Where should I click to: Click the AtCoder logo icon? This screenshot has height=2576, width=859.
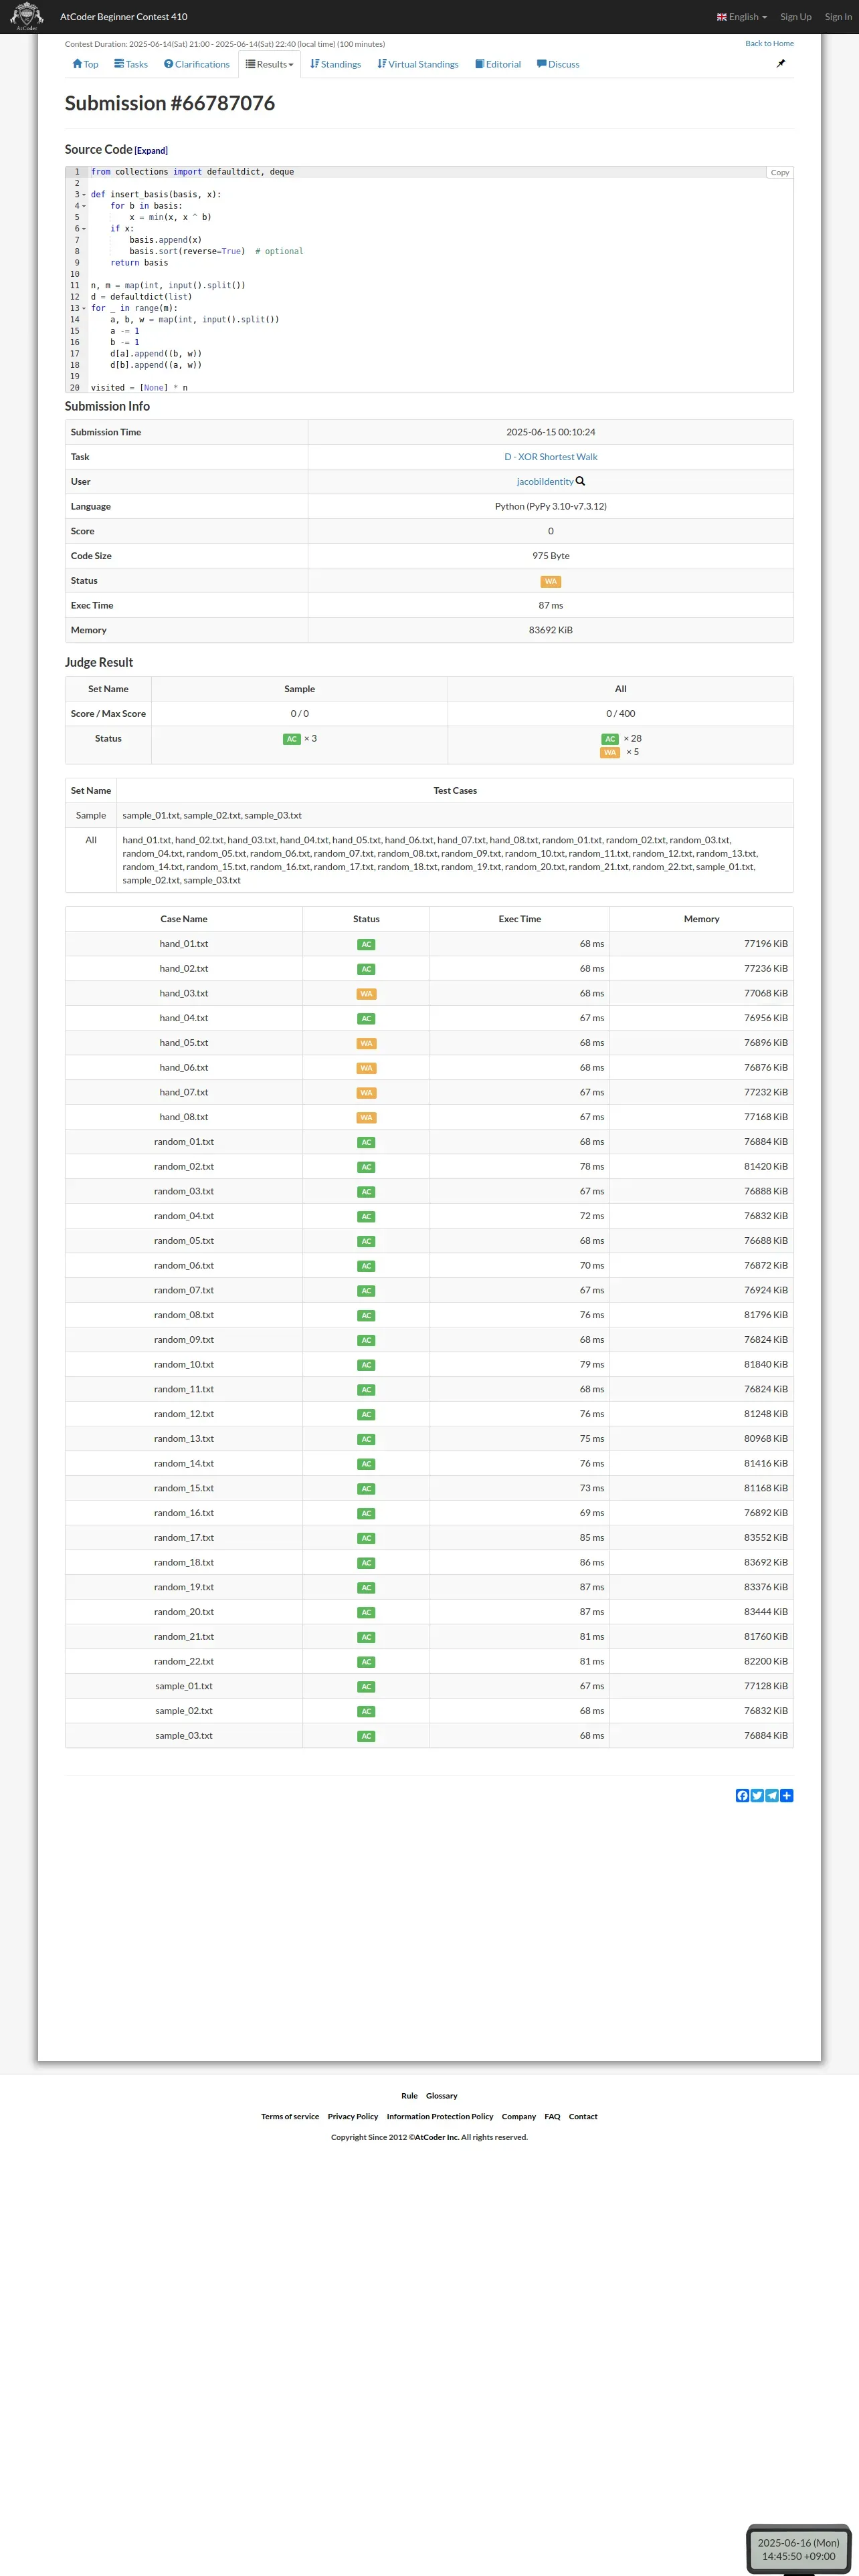point(26,16)
